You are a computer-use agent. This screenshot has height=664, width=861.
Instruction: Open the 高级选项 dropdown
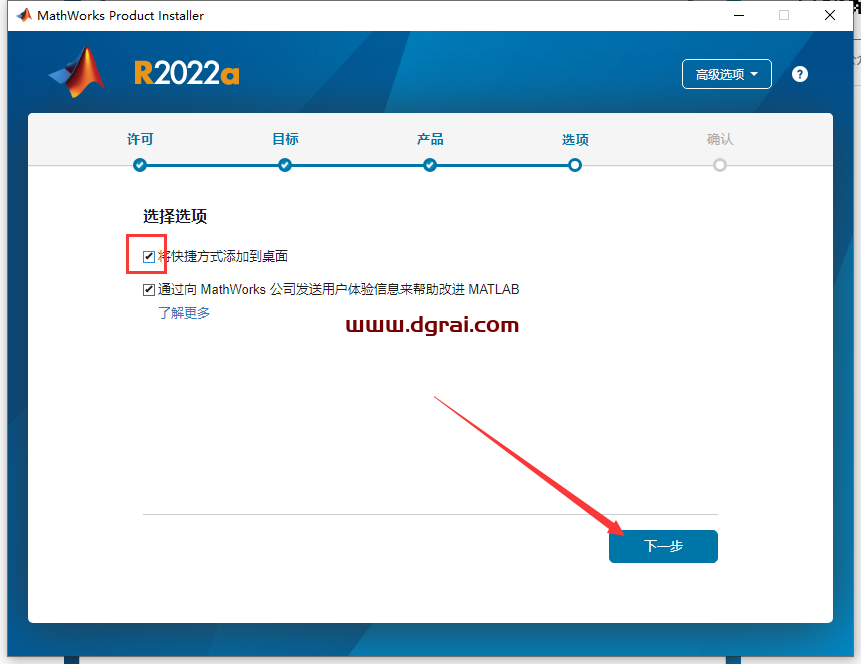tap(726, 74)
